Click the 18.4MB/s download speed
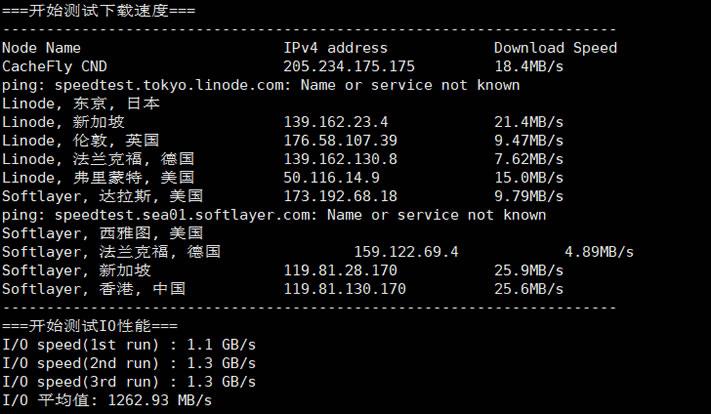The width and height of the screenshot is (711, 414). point(528,66)
